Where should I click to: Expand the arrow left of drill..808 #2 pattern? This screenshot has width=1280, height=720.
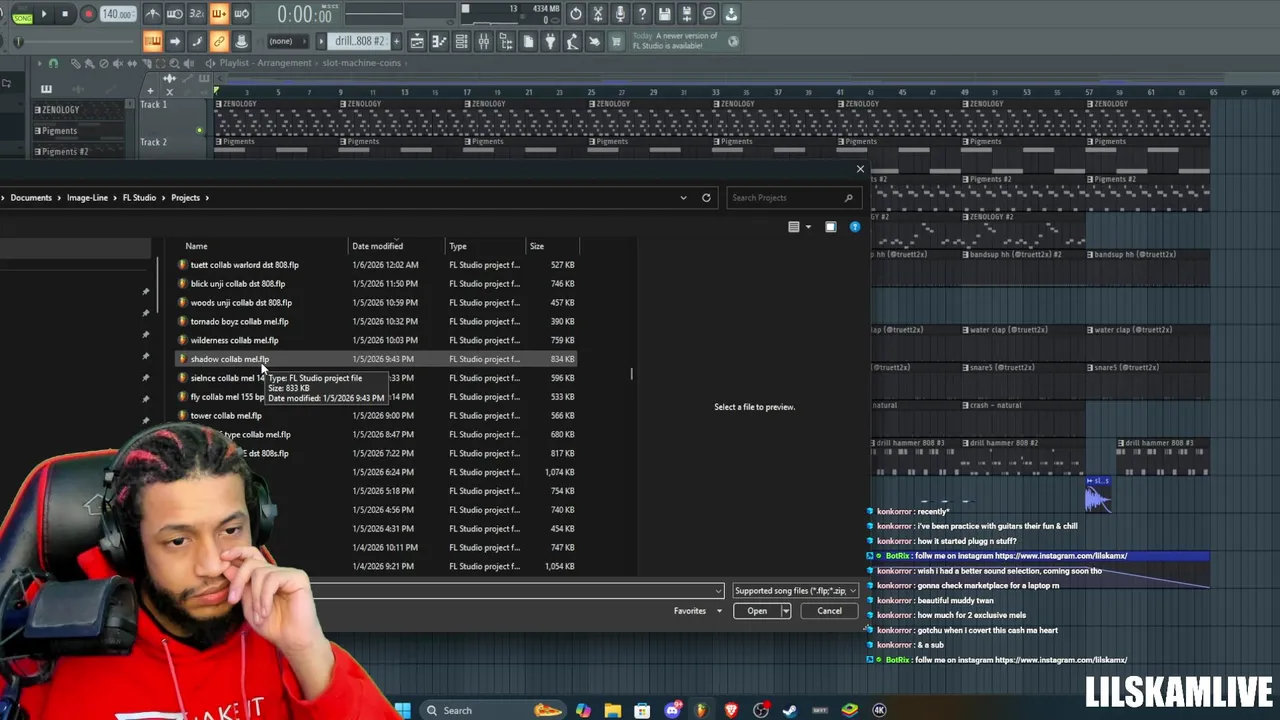coord(322,41)
